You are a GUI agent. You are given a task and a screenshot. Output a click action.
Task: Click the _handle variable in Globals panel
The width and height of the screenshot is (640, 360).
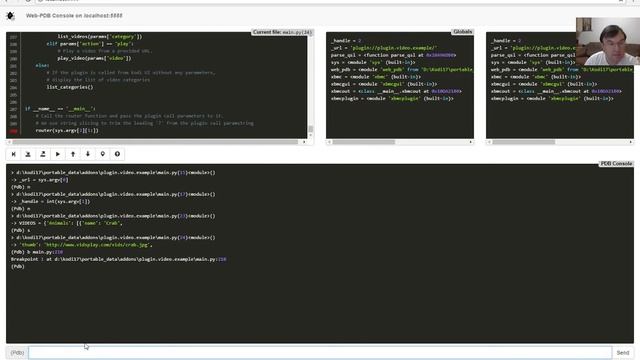click(x=346, y=41)
